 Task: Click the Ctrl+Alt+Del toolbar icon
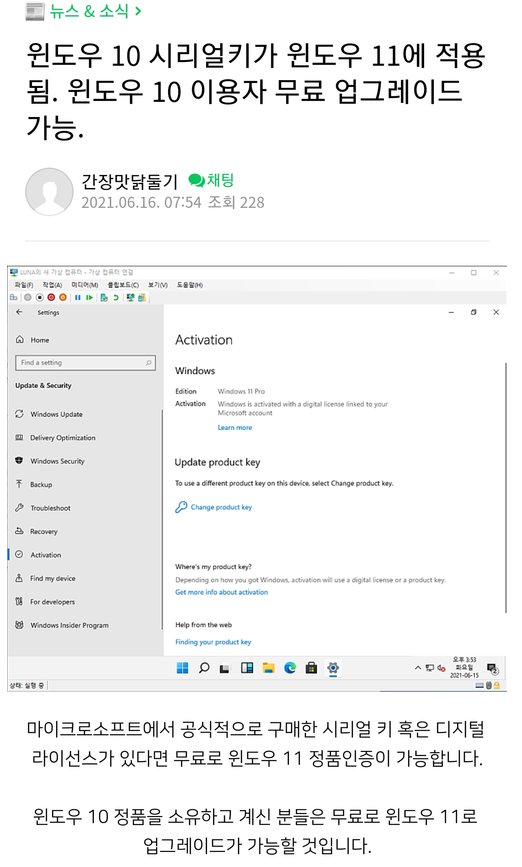[x=14, y=297]
